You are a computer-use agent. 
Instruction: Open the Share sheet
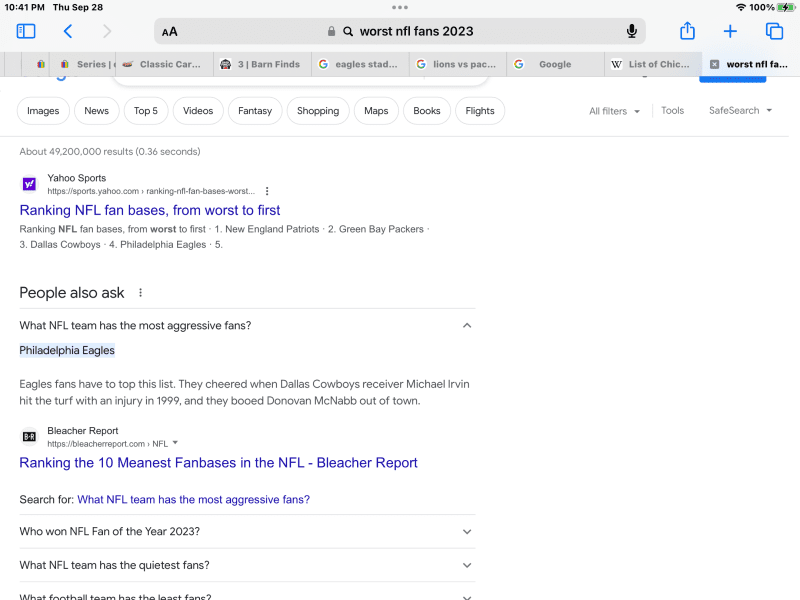687,31
